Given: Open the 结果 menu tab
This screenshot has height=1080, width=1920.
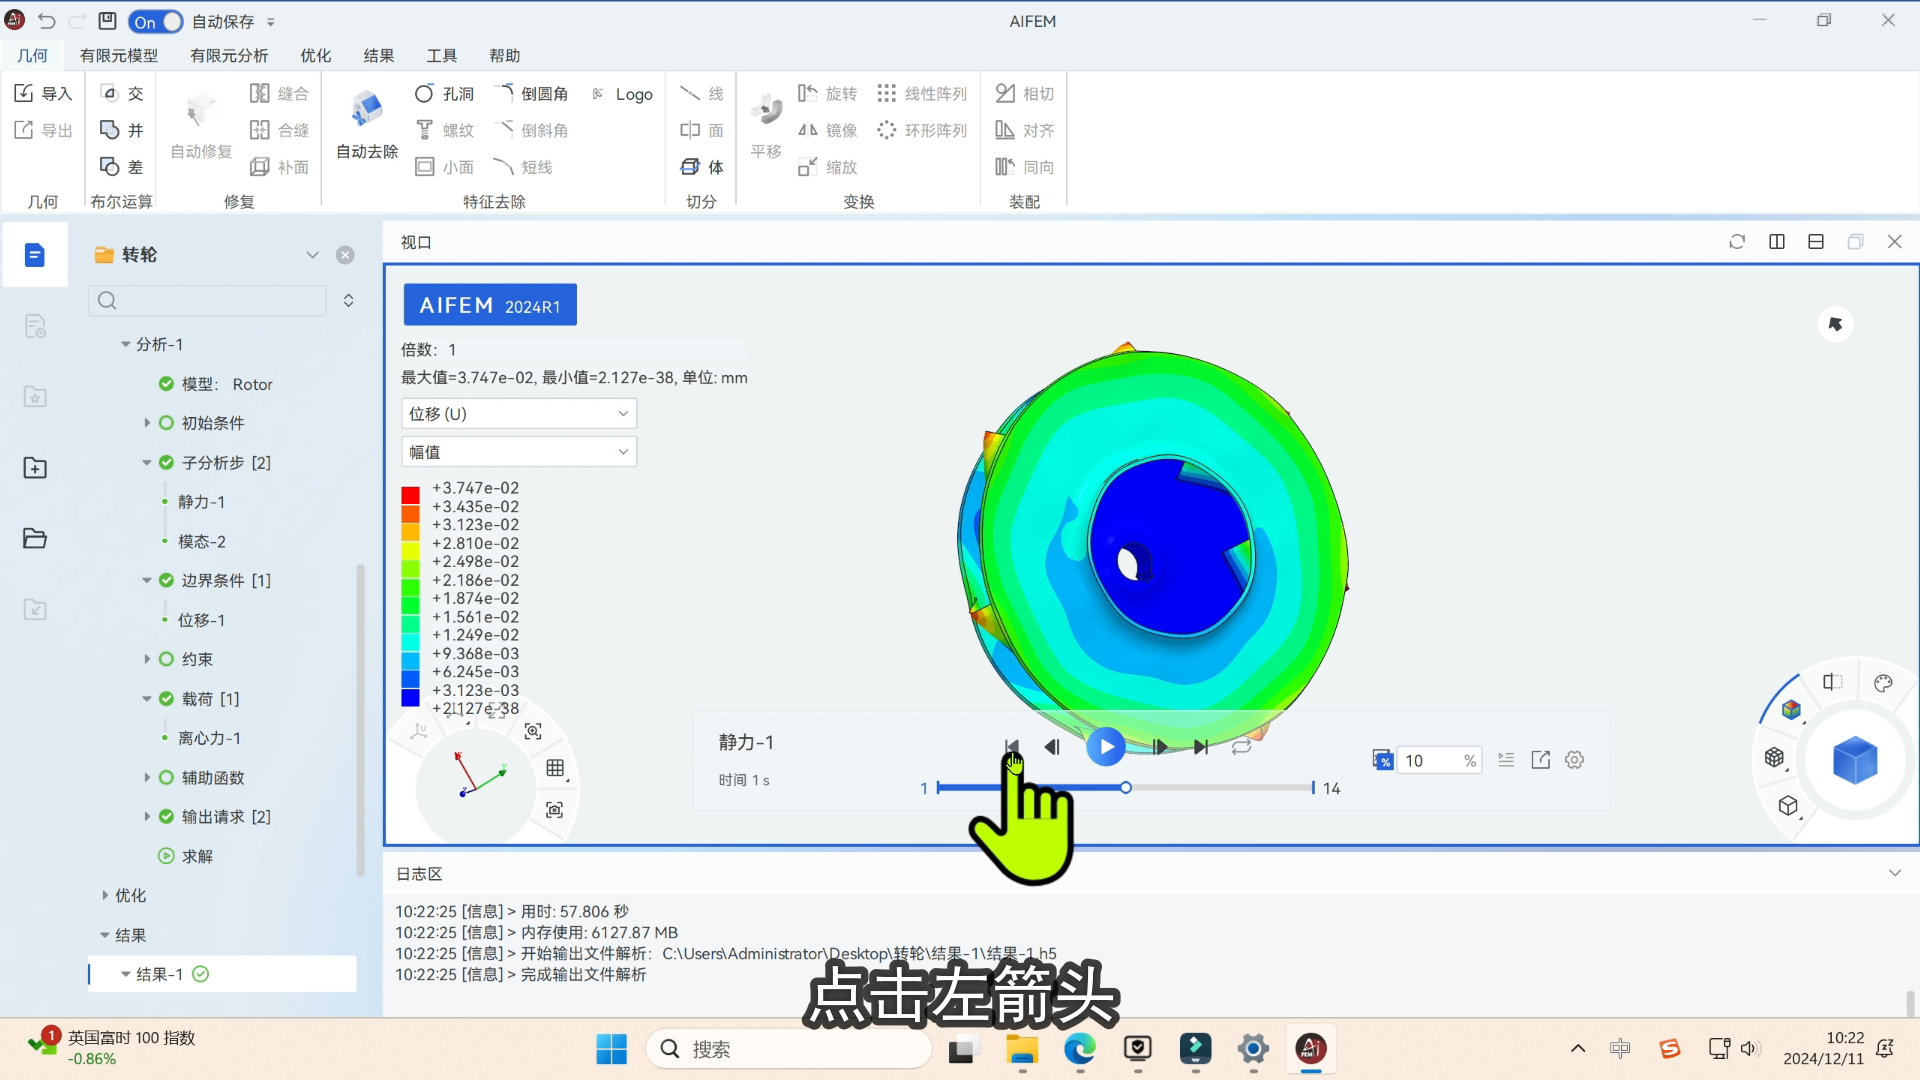Looking at the screenshot, I should pyautogui.click(x=379, y=56).
